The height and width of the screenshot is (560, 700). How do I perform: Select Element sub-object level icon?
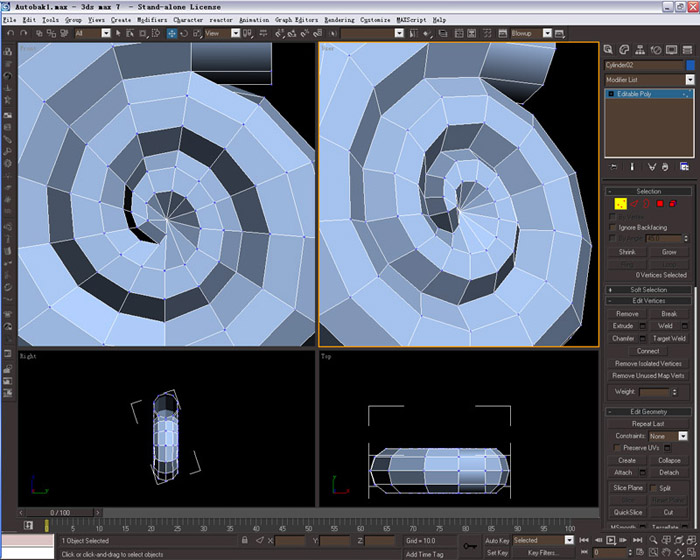(673, 204)
